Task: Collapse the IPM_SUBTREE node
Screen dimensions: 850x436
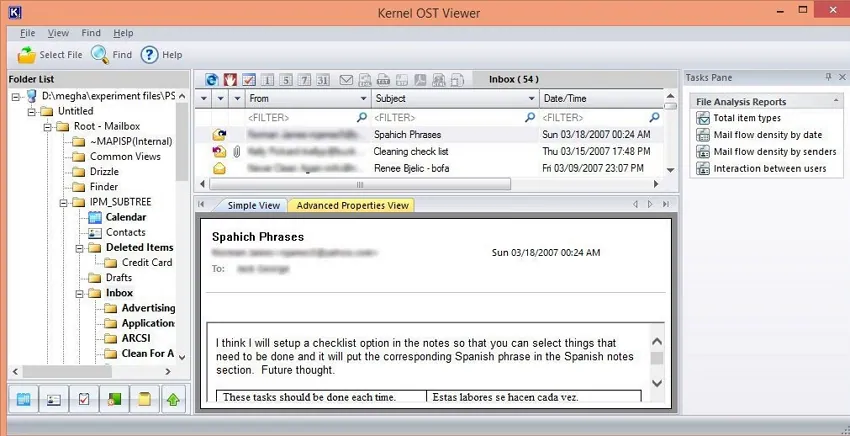Action: coord(63,202)
